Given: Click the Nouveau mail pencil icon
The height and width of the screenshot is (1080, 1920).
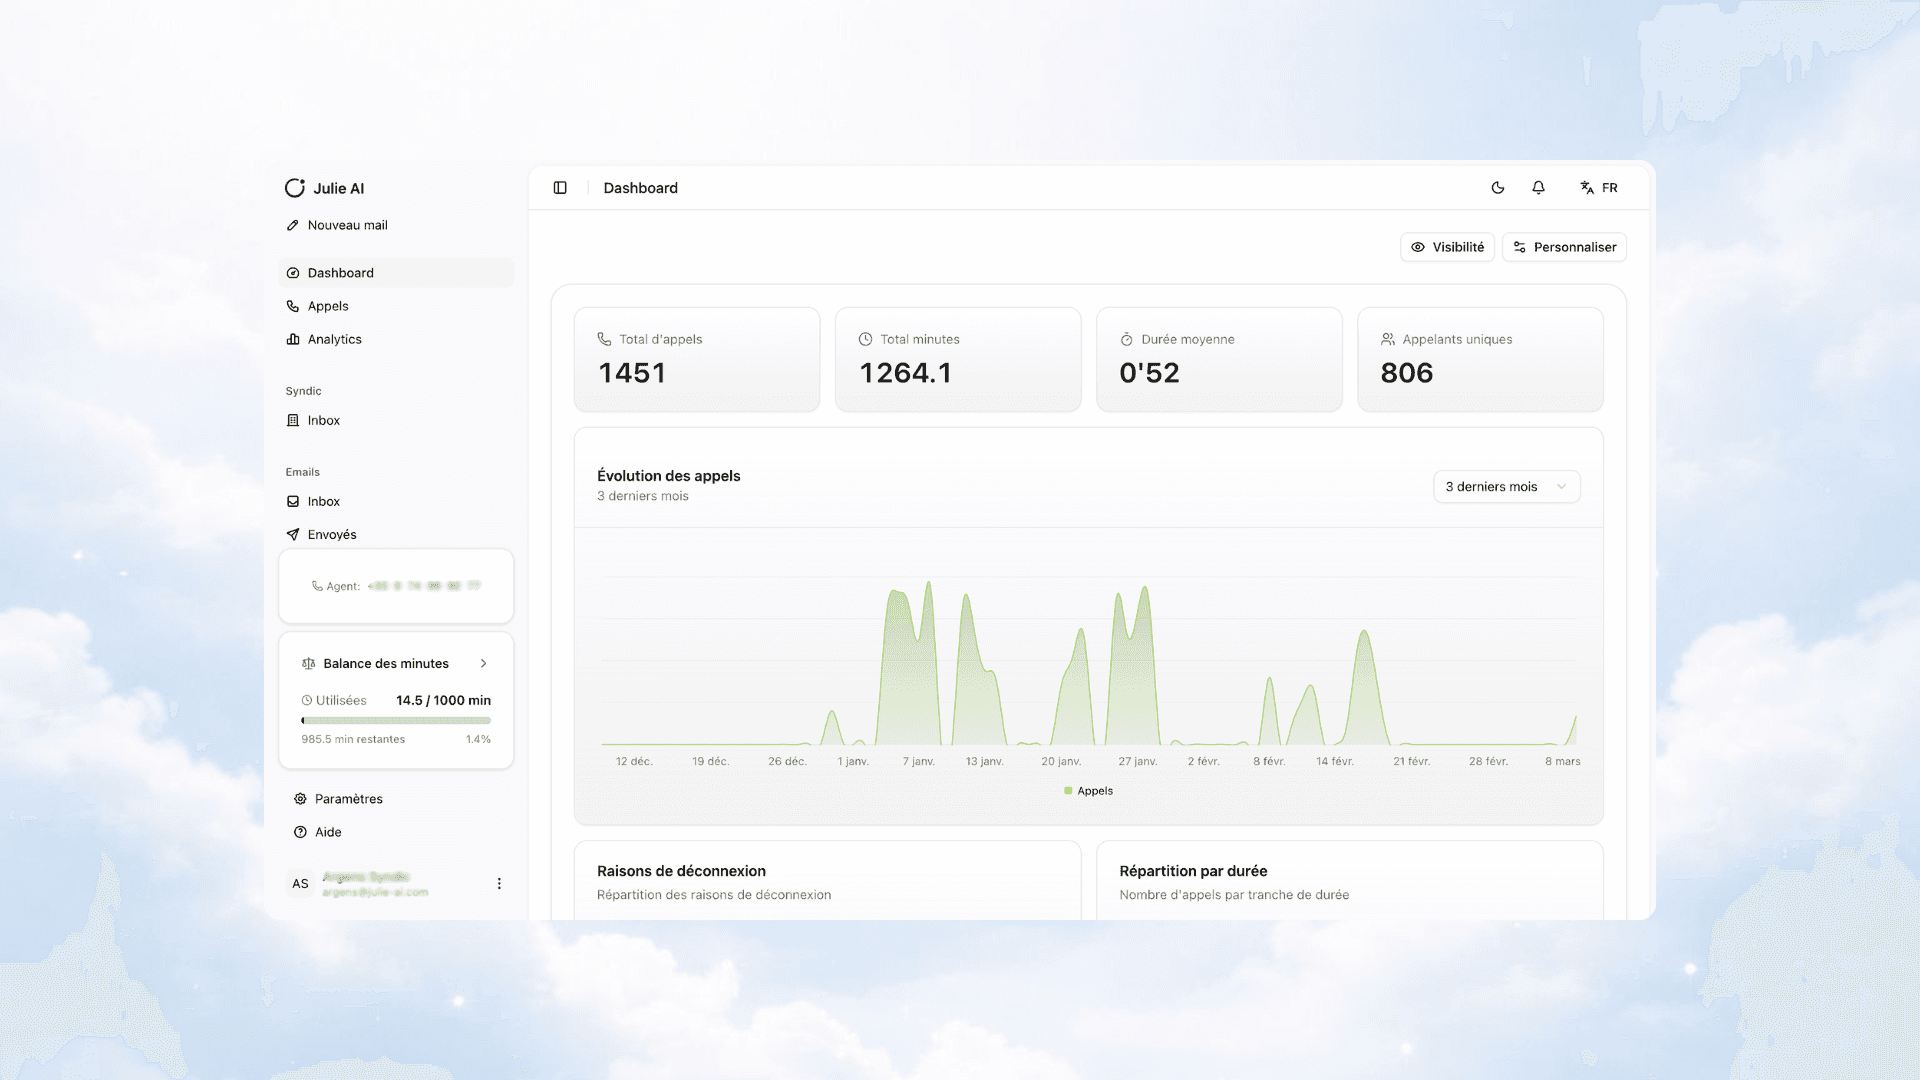Looking at the screenshot, I should (x=293, y=225).
